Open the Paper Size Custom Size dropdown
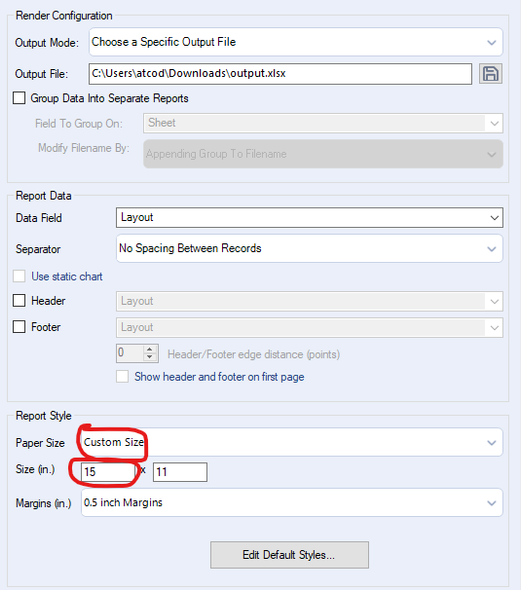Image resolution: width=521 pixels, height=590 pixels. pyautogui.click(x=292, y=442)
